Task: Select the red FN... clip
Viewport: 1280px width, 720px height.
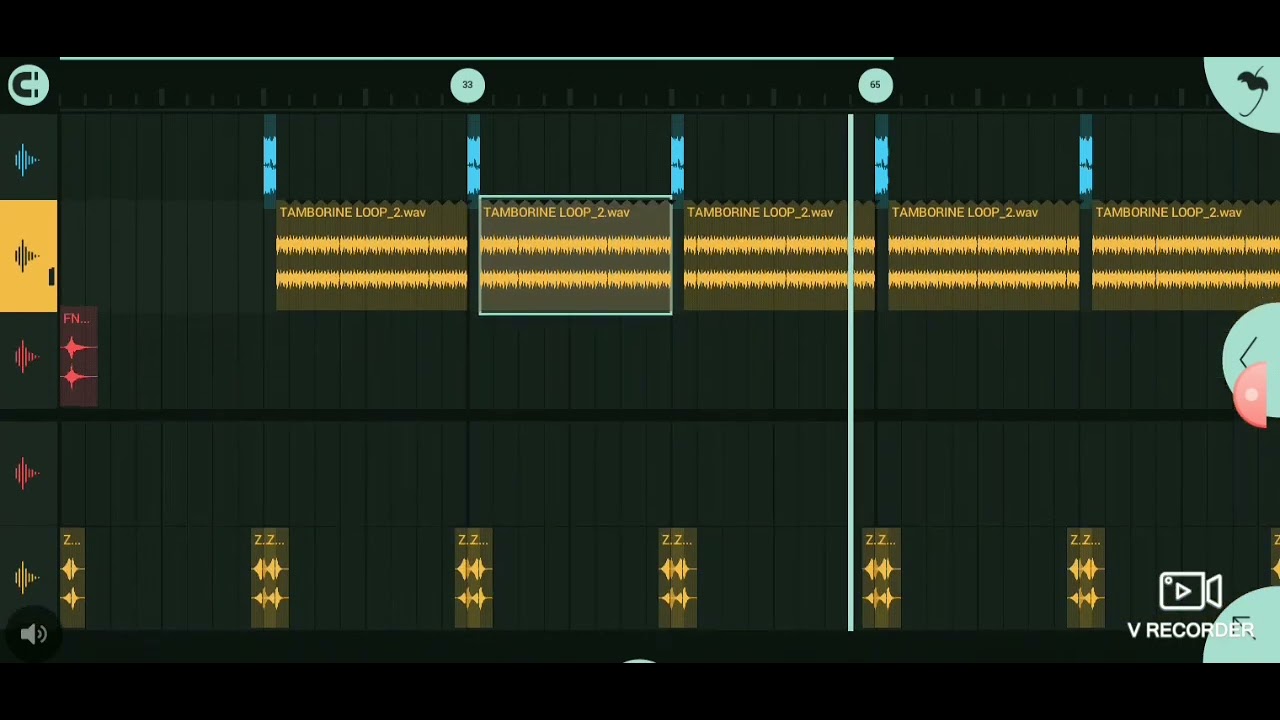Action: click(x=79, y=357)
